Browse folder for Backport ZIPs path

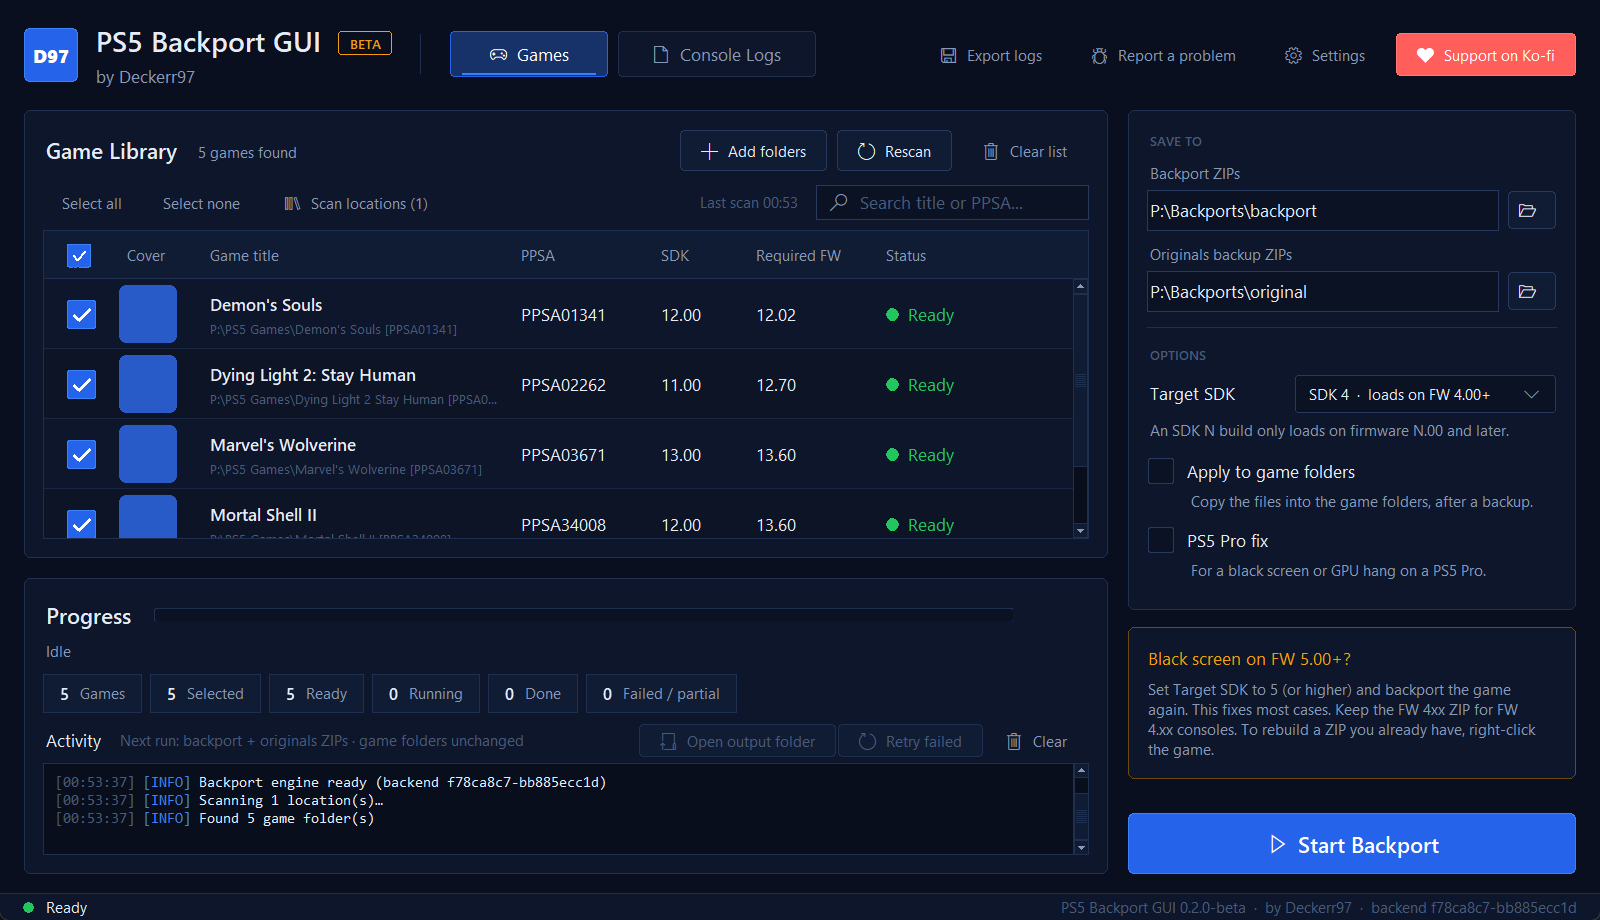(1531, 210)
